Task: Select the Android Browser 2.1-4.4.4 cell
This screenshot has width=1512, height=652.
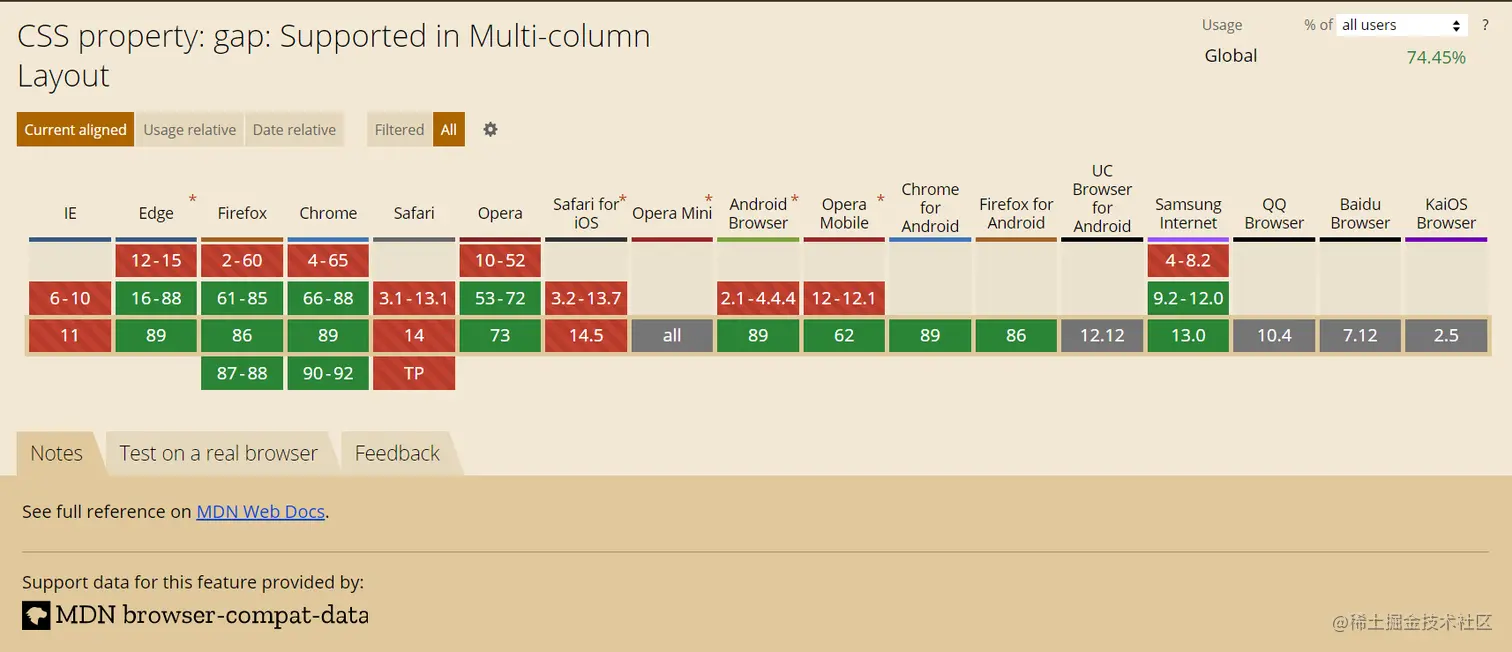Action: [758, 298]
